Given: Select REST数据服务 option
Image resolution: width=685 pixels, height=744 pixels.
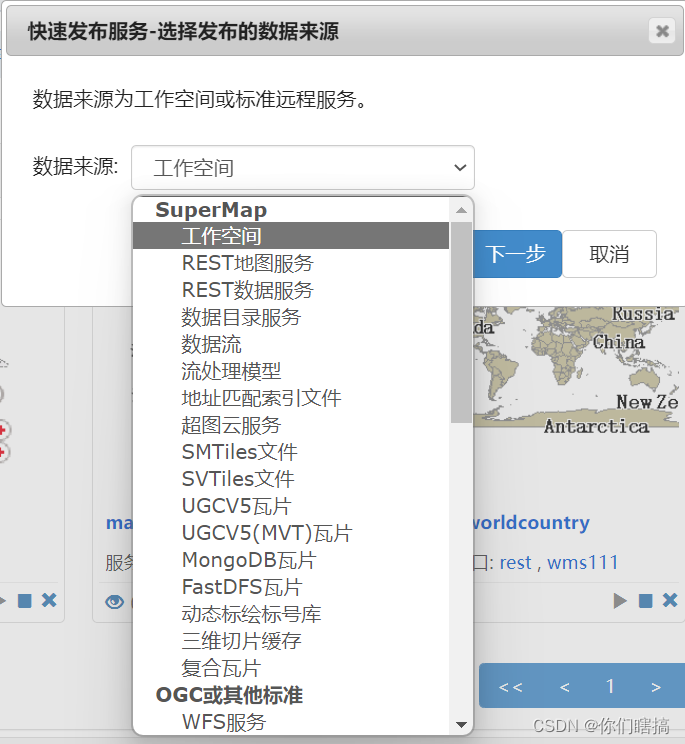Looking at the screenshot, I should coord(291,290).
